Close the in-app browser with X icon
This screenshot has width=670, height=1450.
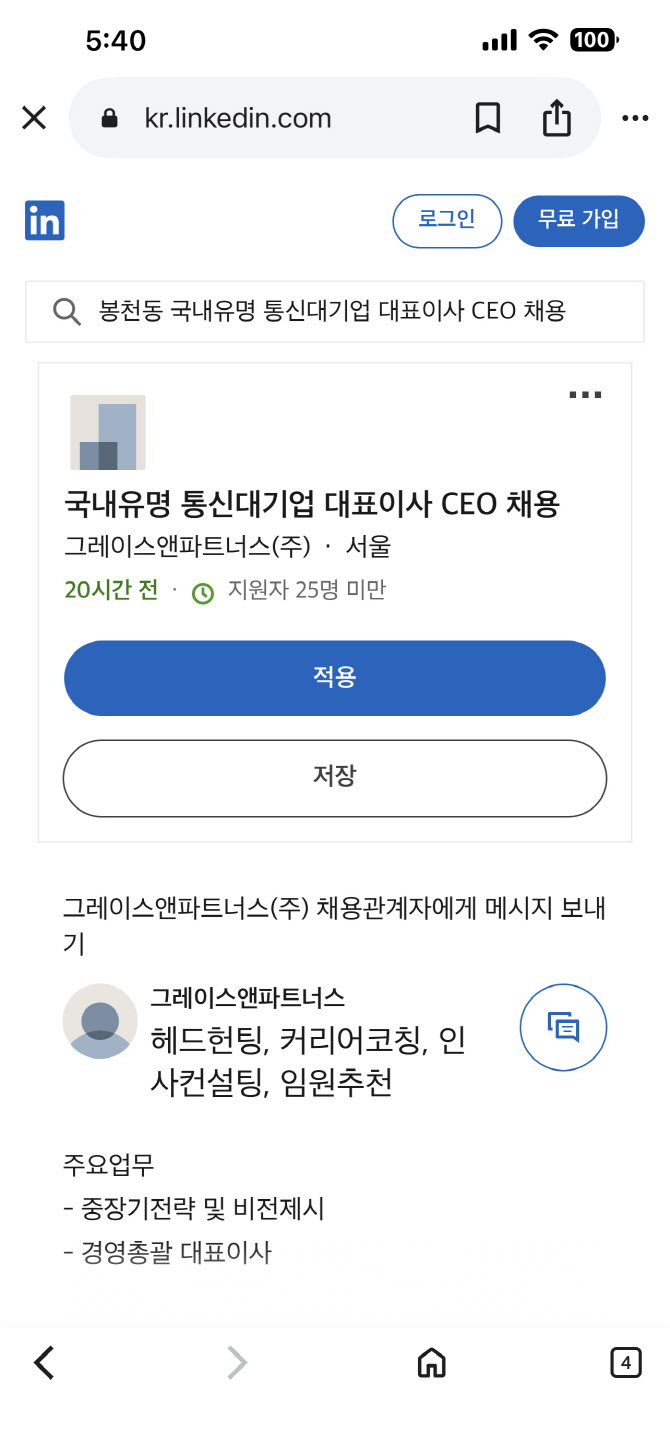tap(34, 119)
